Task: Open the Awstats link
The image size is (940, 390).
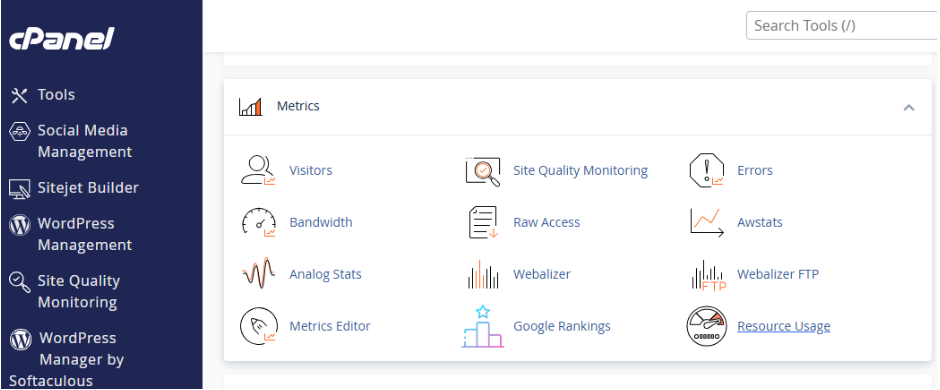Action: 760,222
